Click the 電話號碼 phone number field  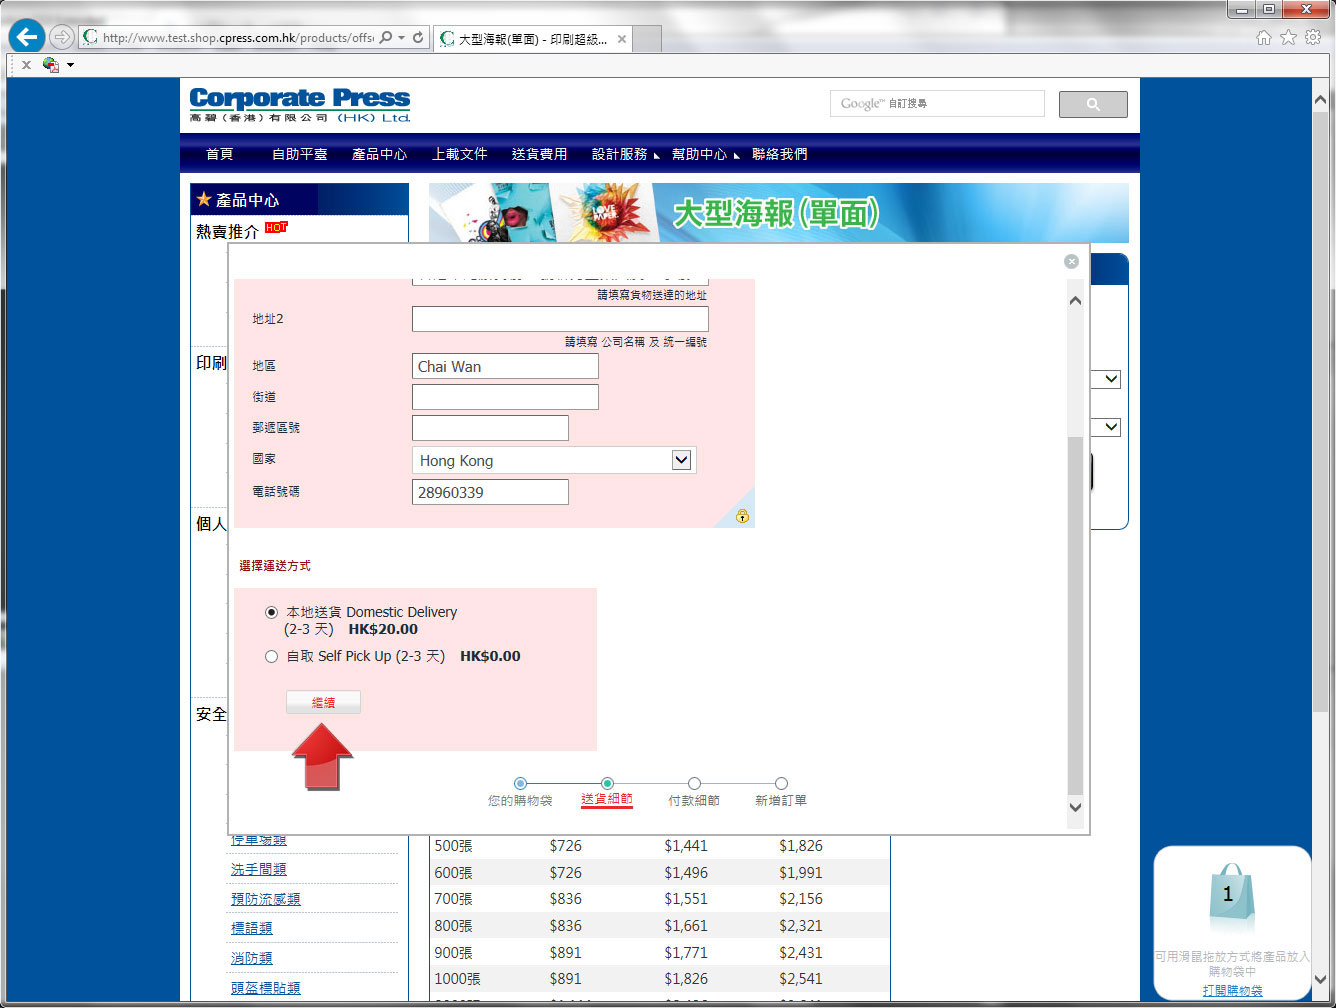[x=490, y=492]
